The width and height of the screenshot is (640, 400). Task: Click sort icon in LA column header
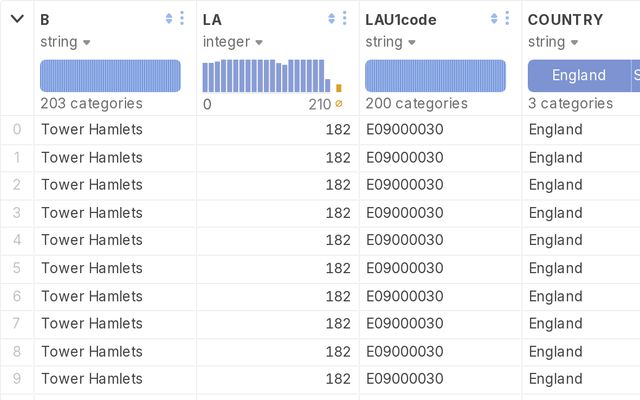tap(332, 18)
